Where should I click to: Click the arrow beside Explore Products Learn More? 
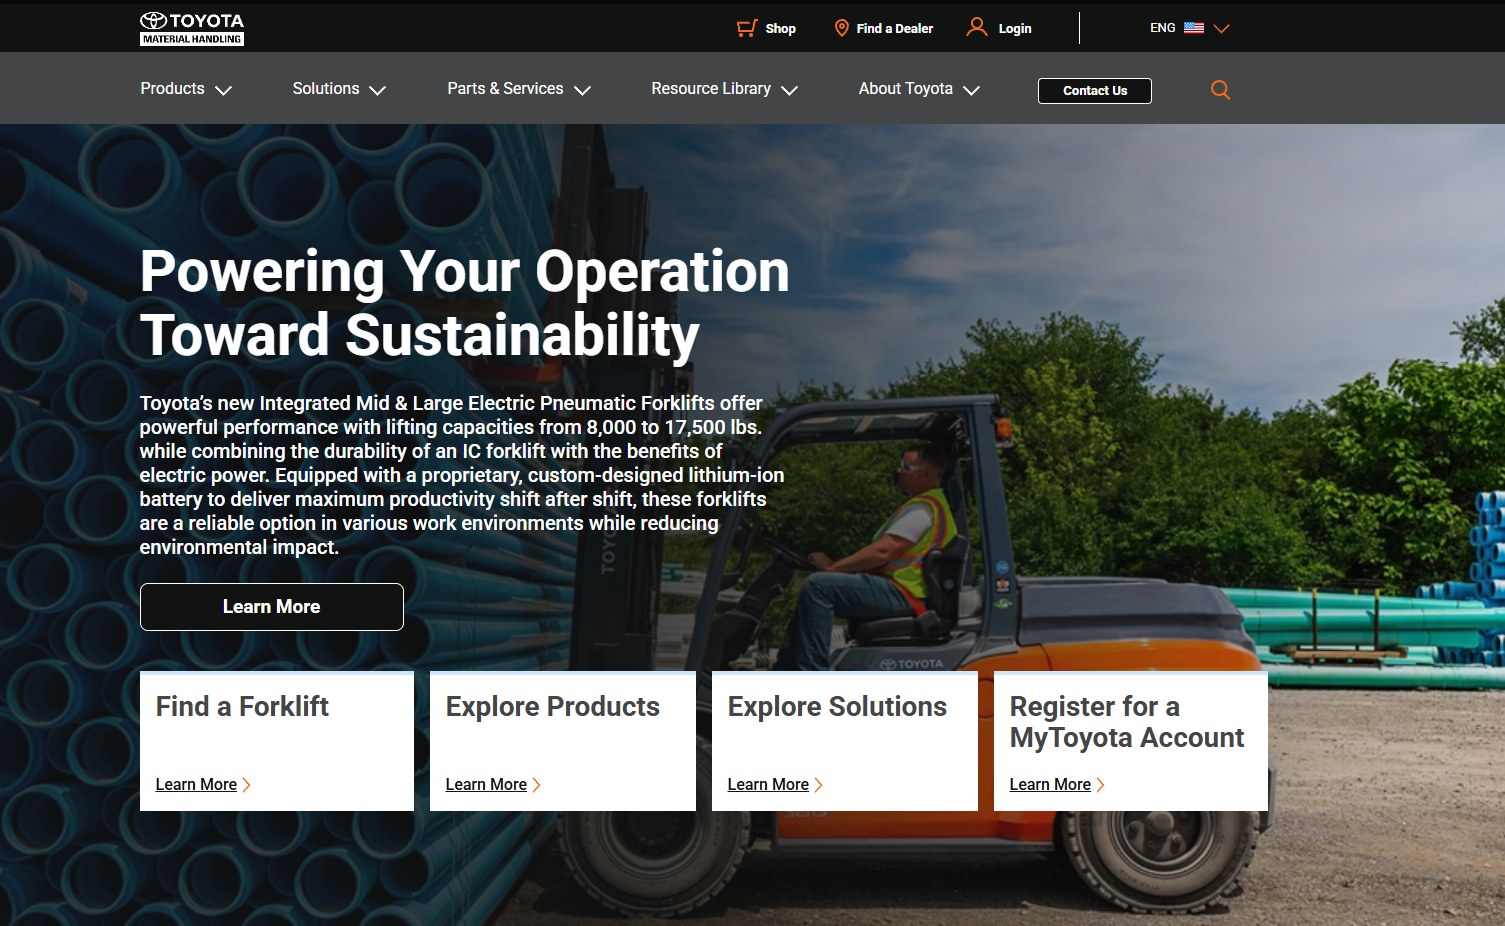pyautogui.click(x=537, y=785)
